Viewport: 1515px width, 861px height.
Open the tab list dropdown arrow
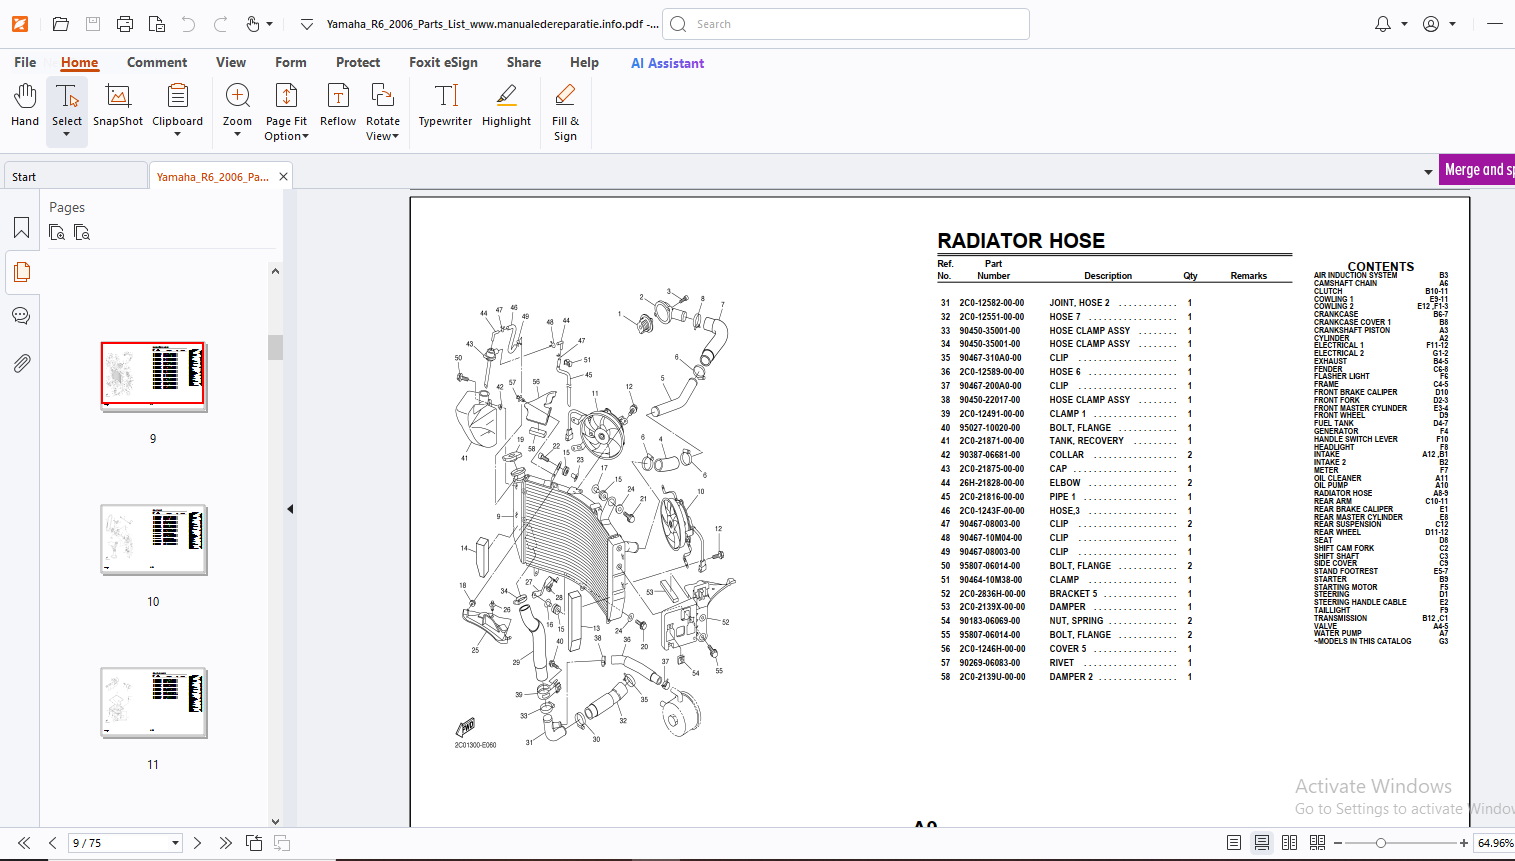tap(1428, 172)
